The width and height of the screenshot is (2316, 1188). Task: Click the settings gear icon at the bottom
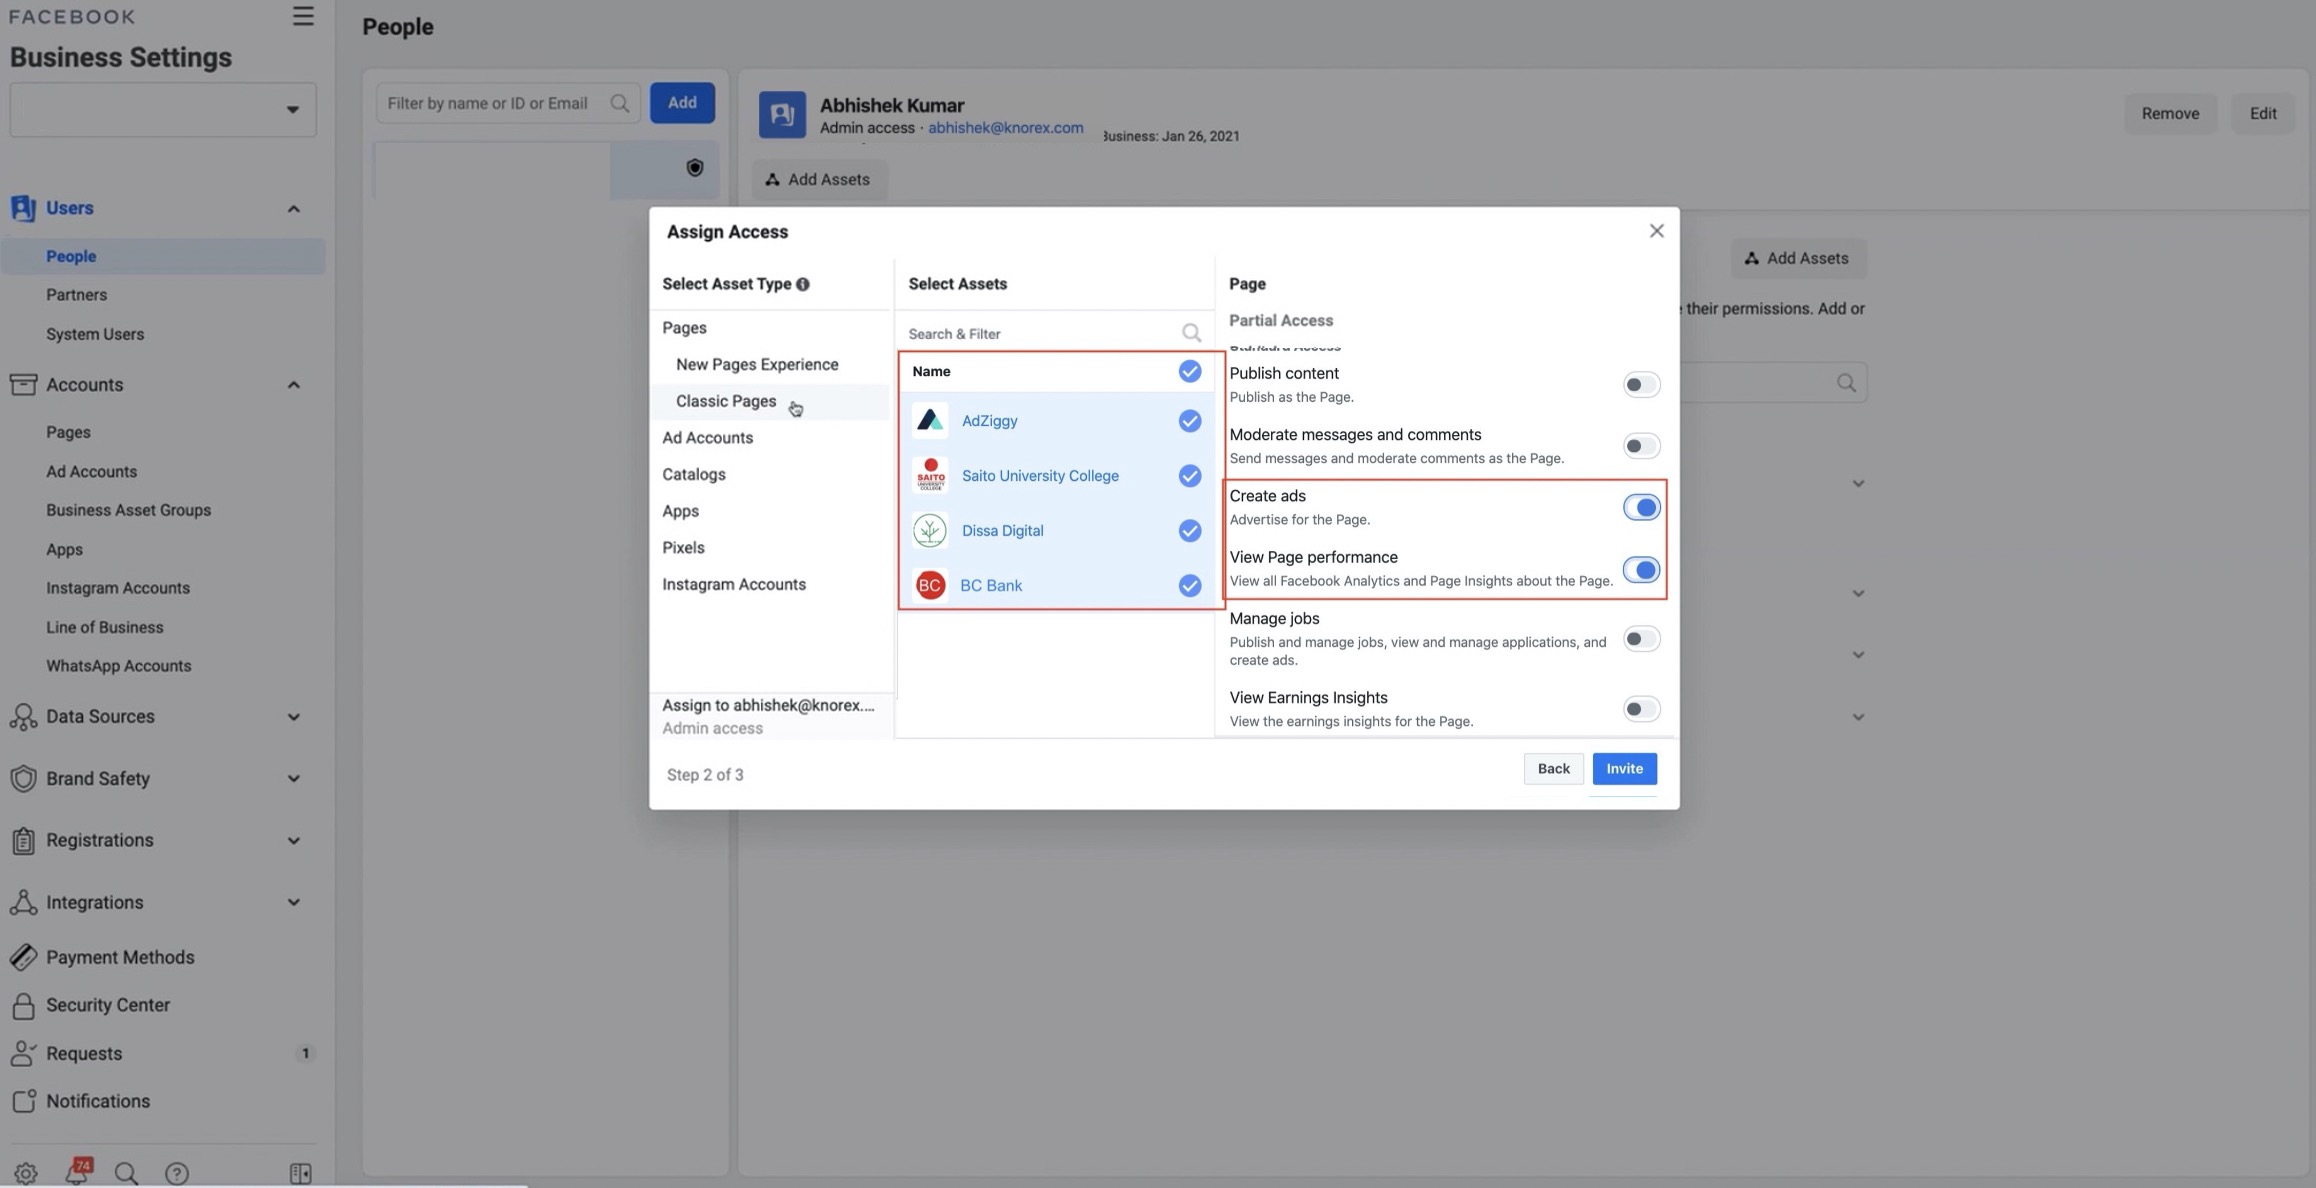pyautogui.click(x=25, y=1173)
